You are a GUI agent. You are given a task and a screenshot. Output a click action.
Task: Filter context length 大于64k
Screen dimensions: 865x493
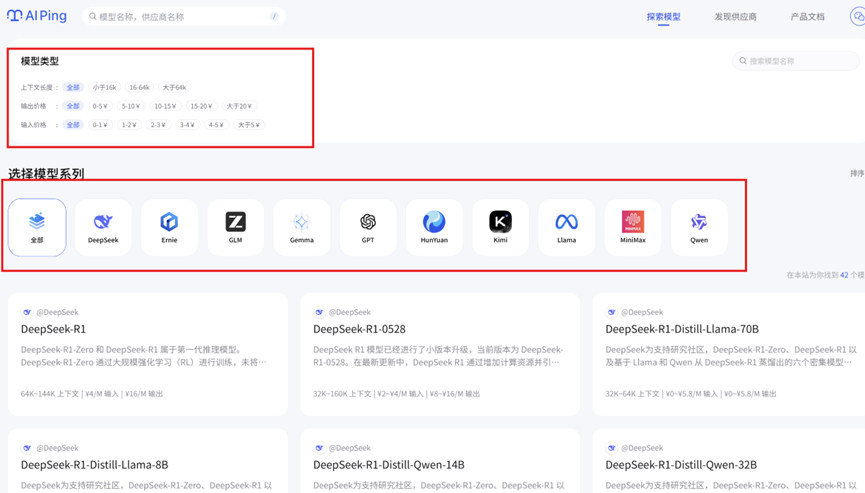point(174,87)
